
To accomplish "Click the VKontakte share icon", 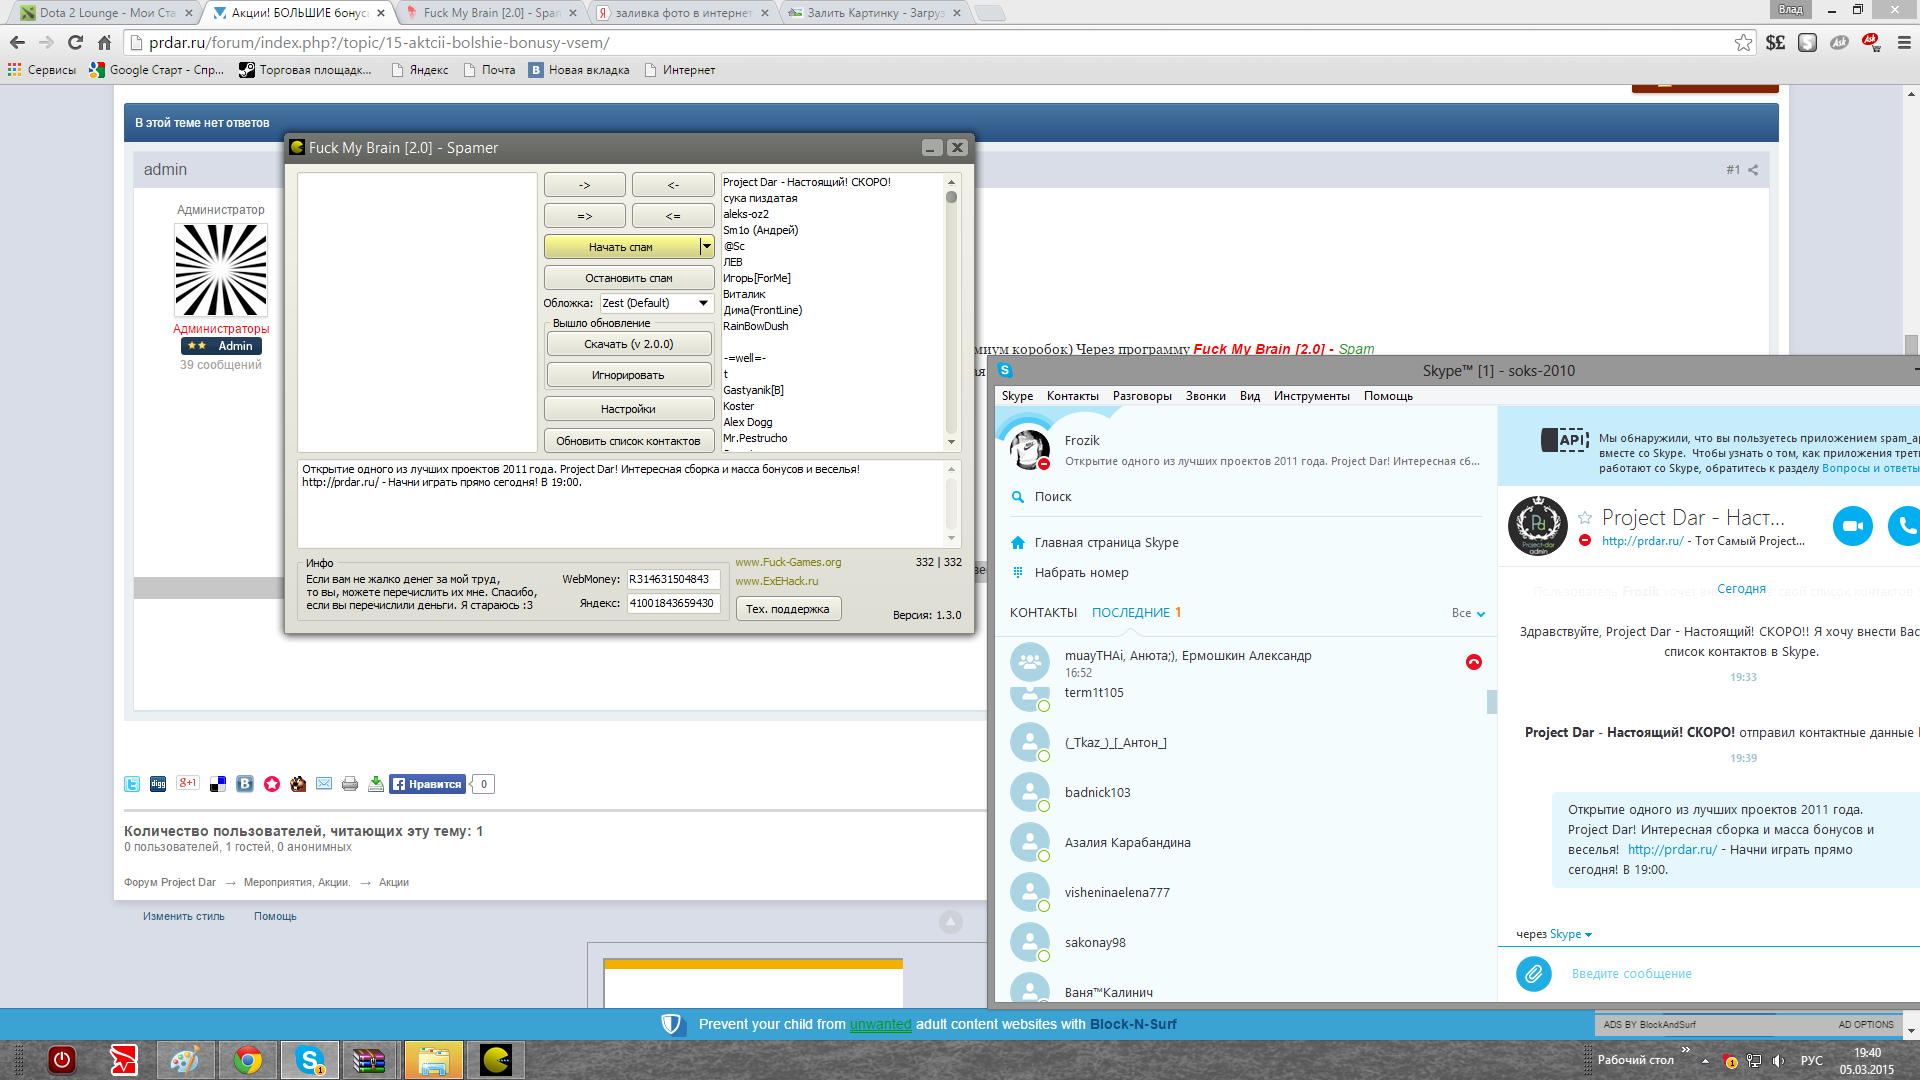I will 245,784.
